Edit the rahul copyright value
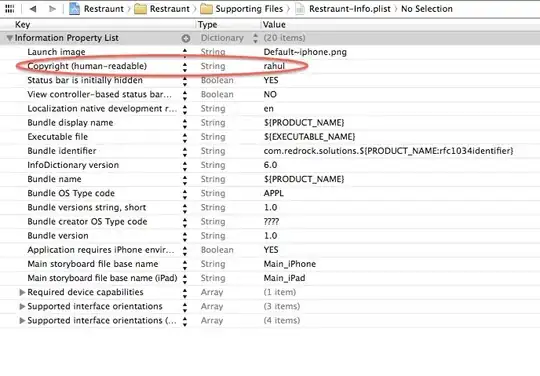Screen dimensions: 540x376 click(x=274, y=66)
